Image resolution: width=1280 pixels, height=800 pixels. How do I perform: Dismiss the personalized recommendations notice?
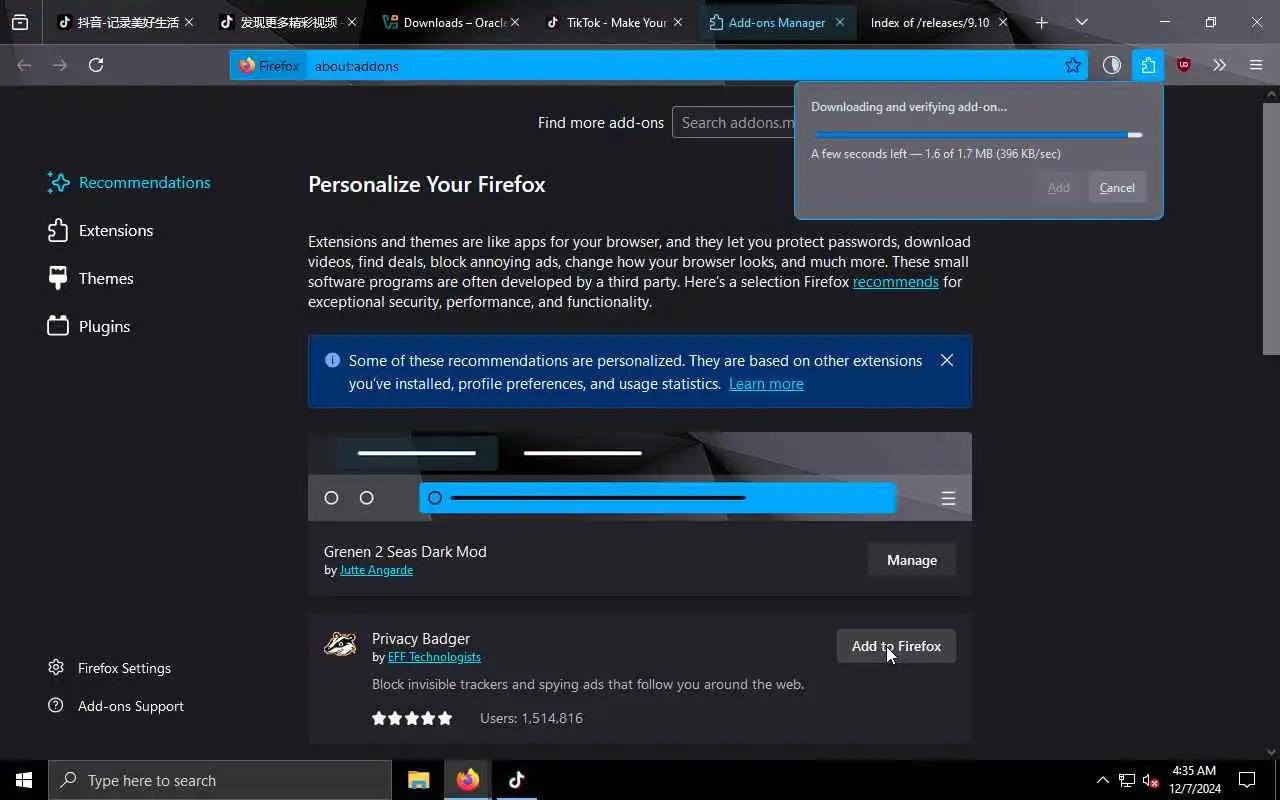coord(947,360)
